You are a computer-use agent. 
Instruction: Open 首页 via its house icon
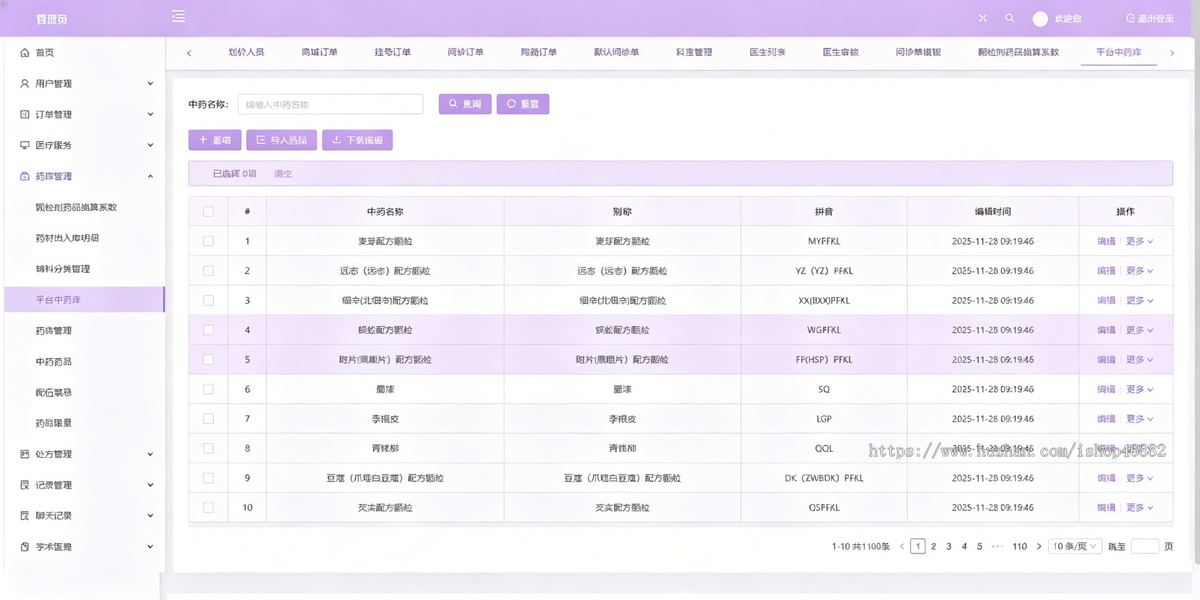point(25,53)
